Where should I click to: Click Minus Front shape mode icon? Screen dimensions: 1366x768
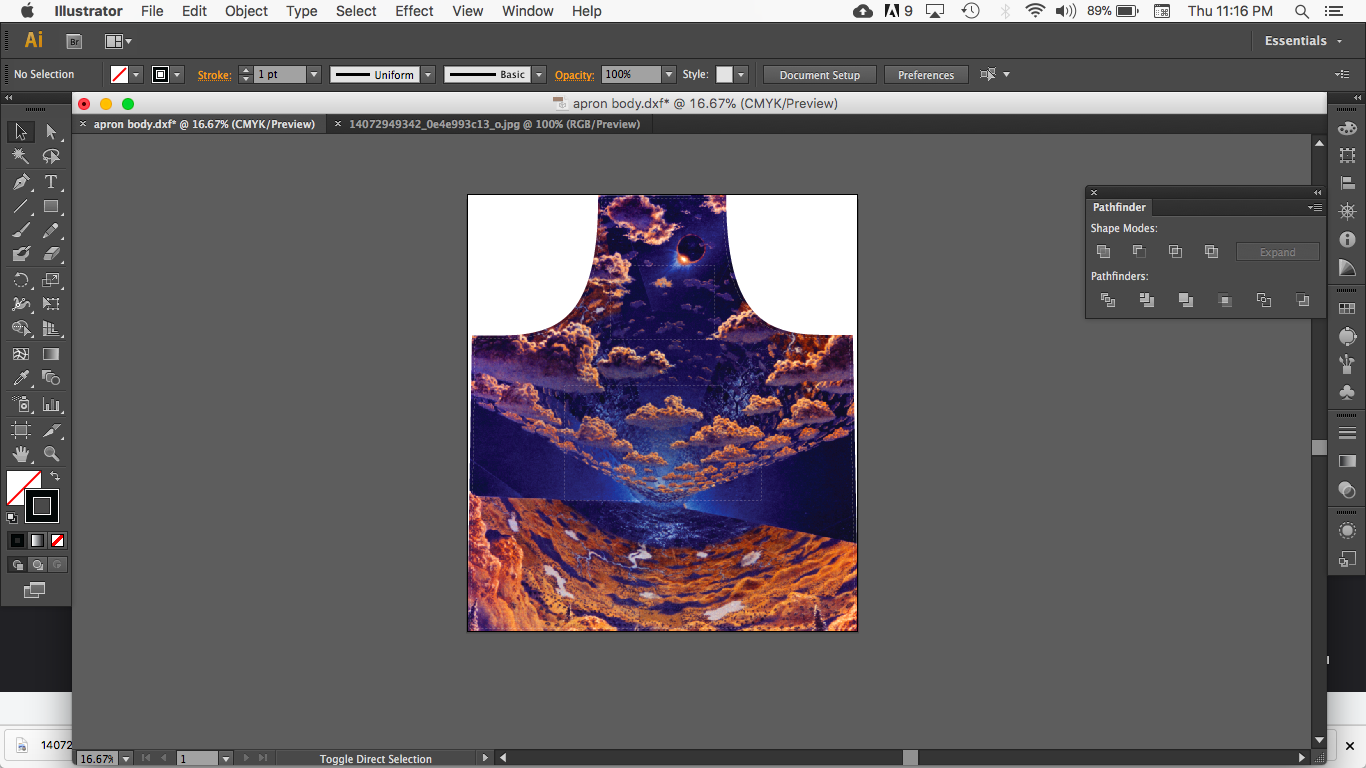pos(1139,252)
